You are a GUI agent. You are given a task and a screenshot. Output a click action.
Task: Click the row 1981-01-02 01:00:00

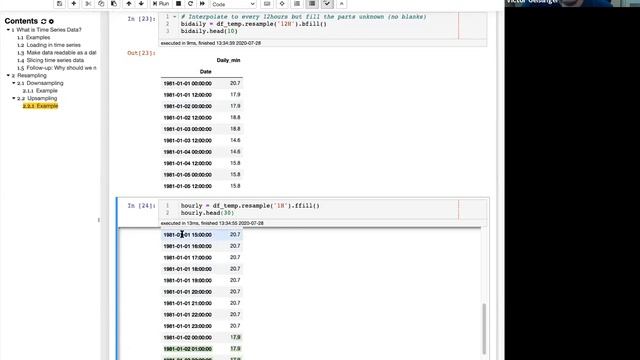202,349
